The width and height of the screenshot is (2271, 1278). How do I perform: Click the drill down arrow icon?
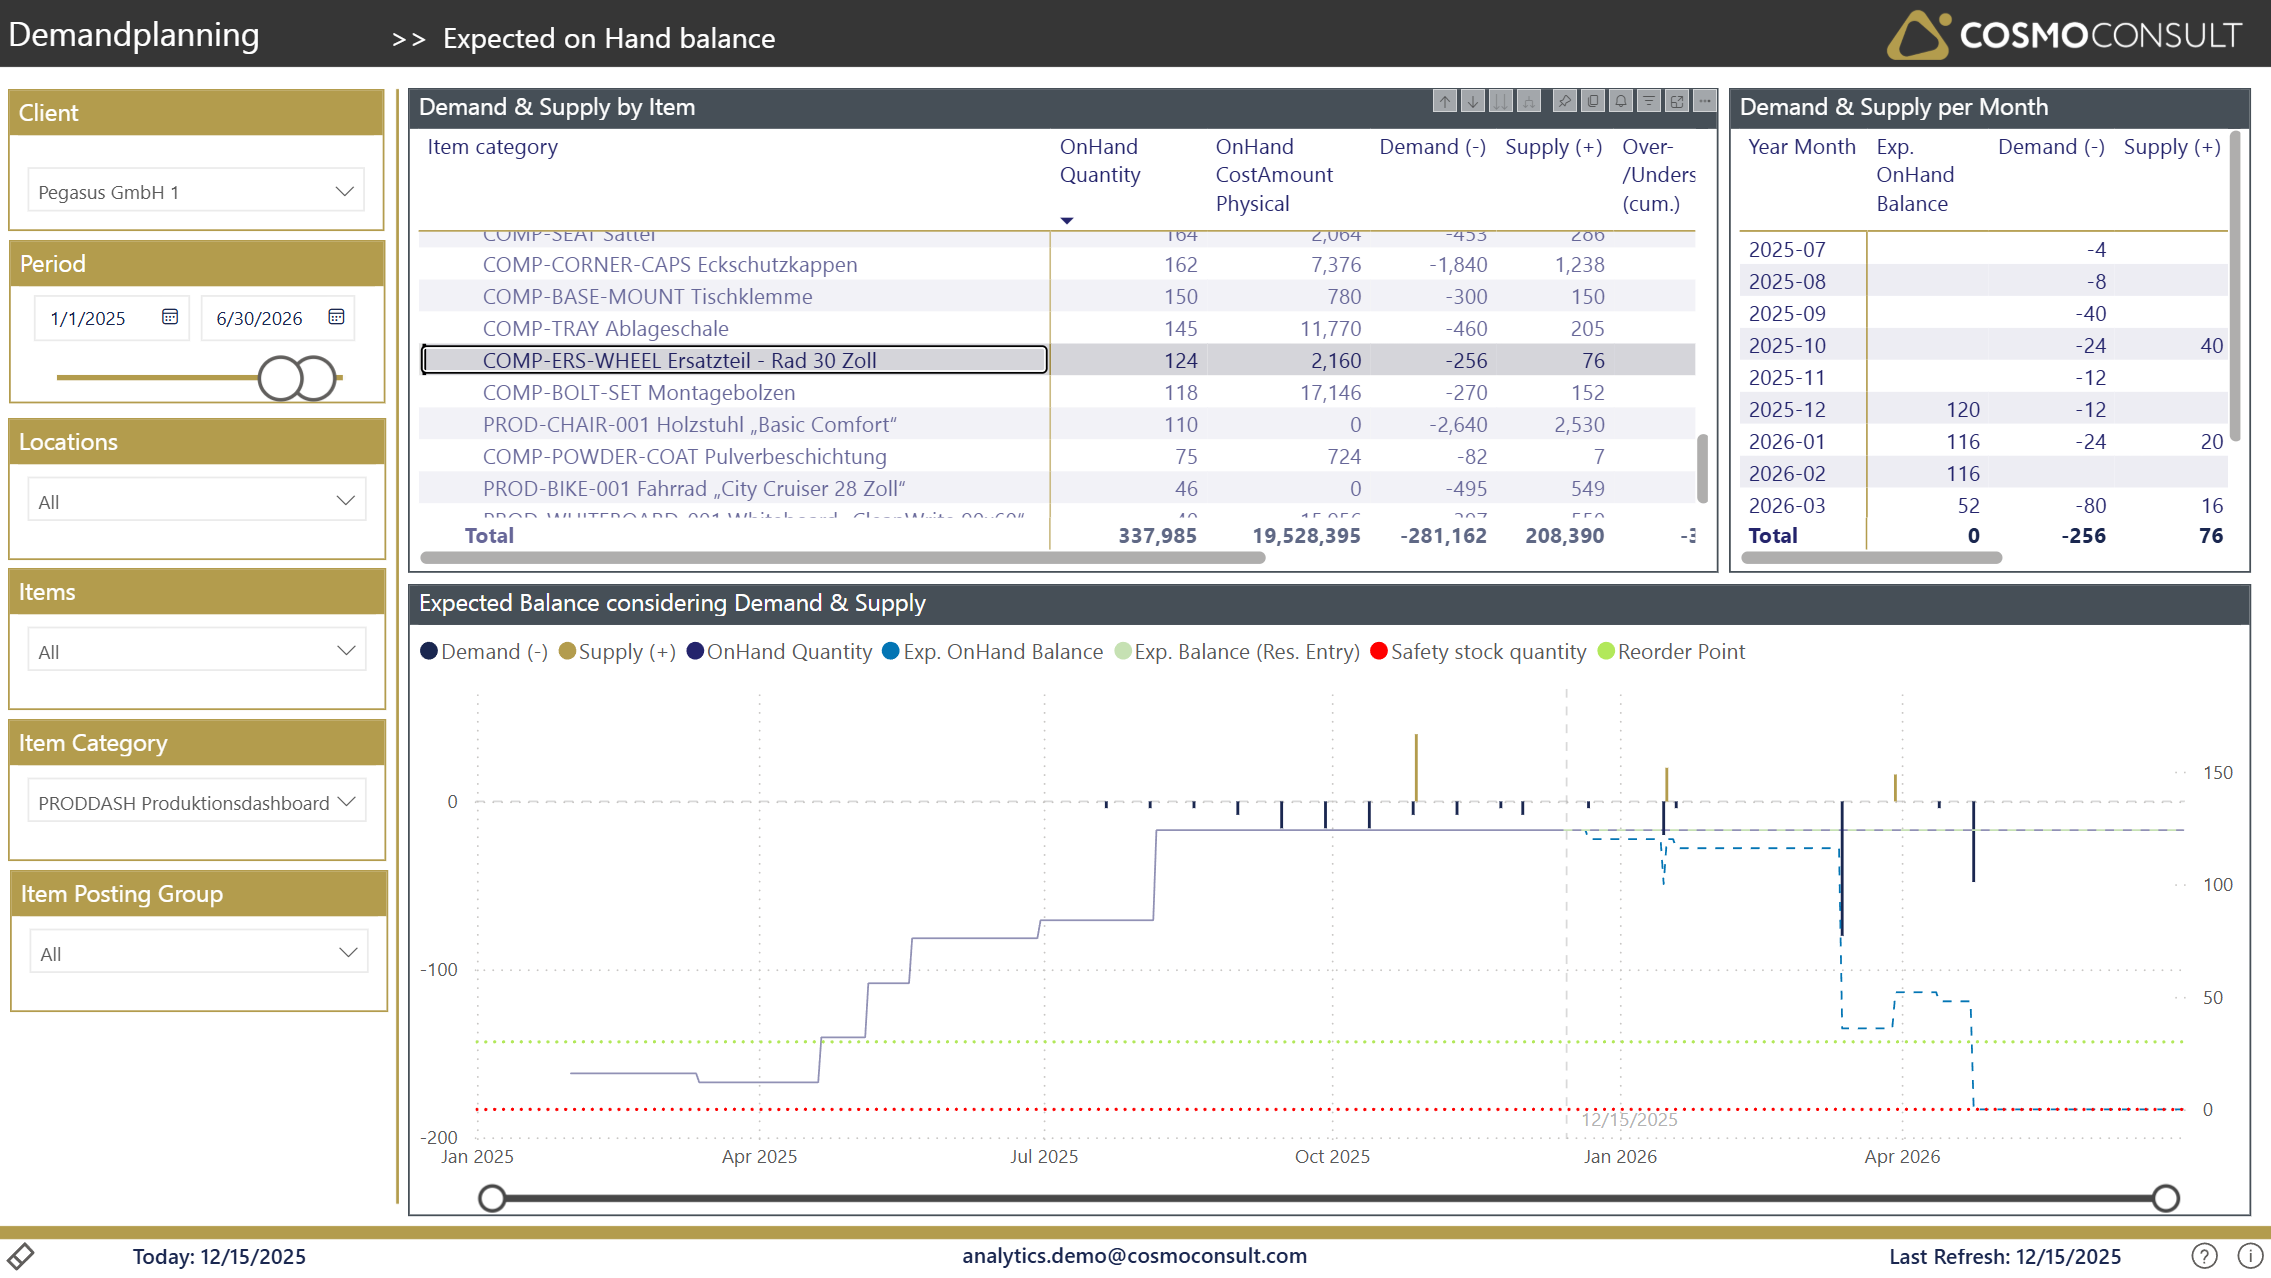point(1473,101)
